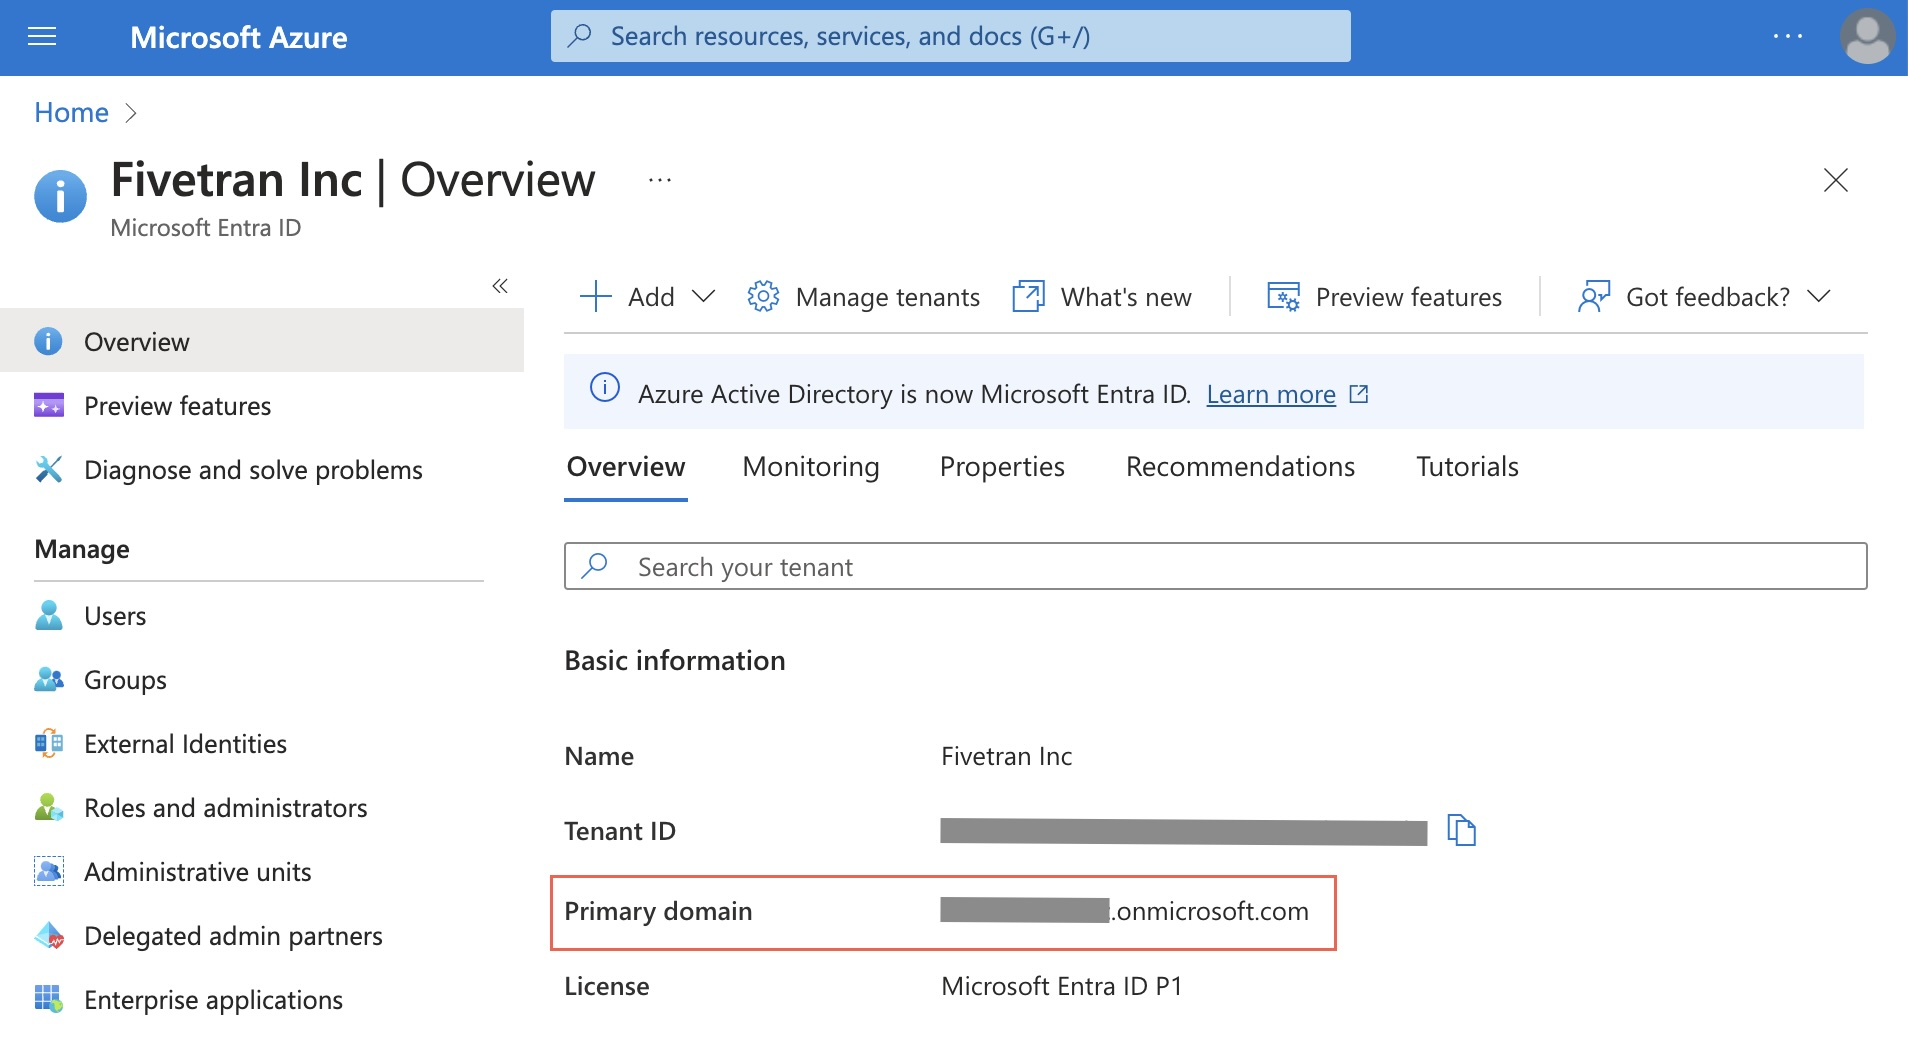1908x1038 pixels.
Task: Open the ellipsis menu next to the Overview title
Action: pyautogui.click(x=659, y=180)
